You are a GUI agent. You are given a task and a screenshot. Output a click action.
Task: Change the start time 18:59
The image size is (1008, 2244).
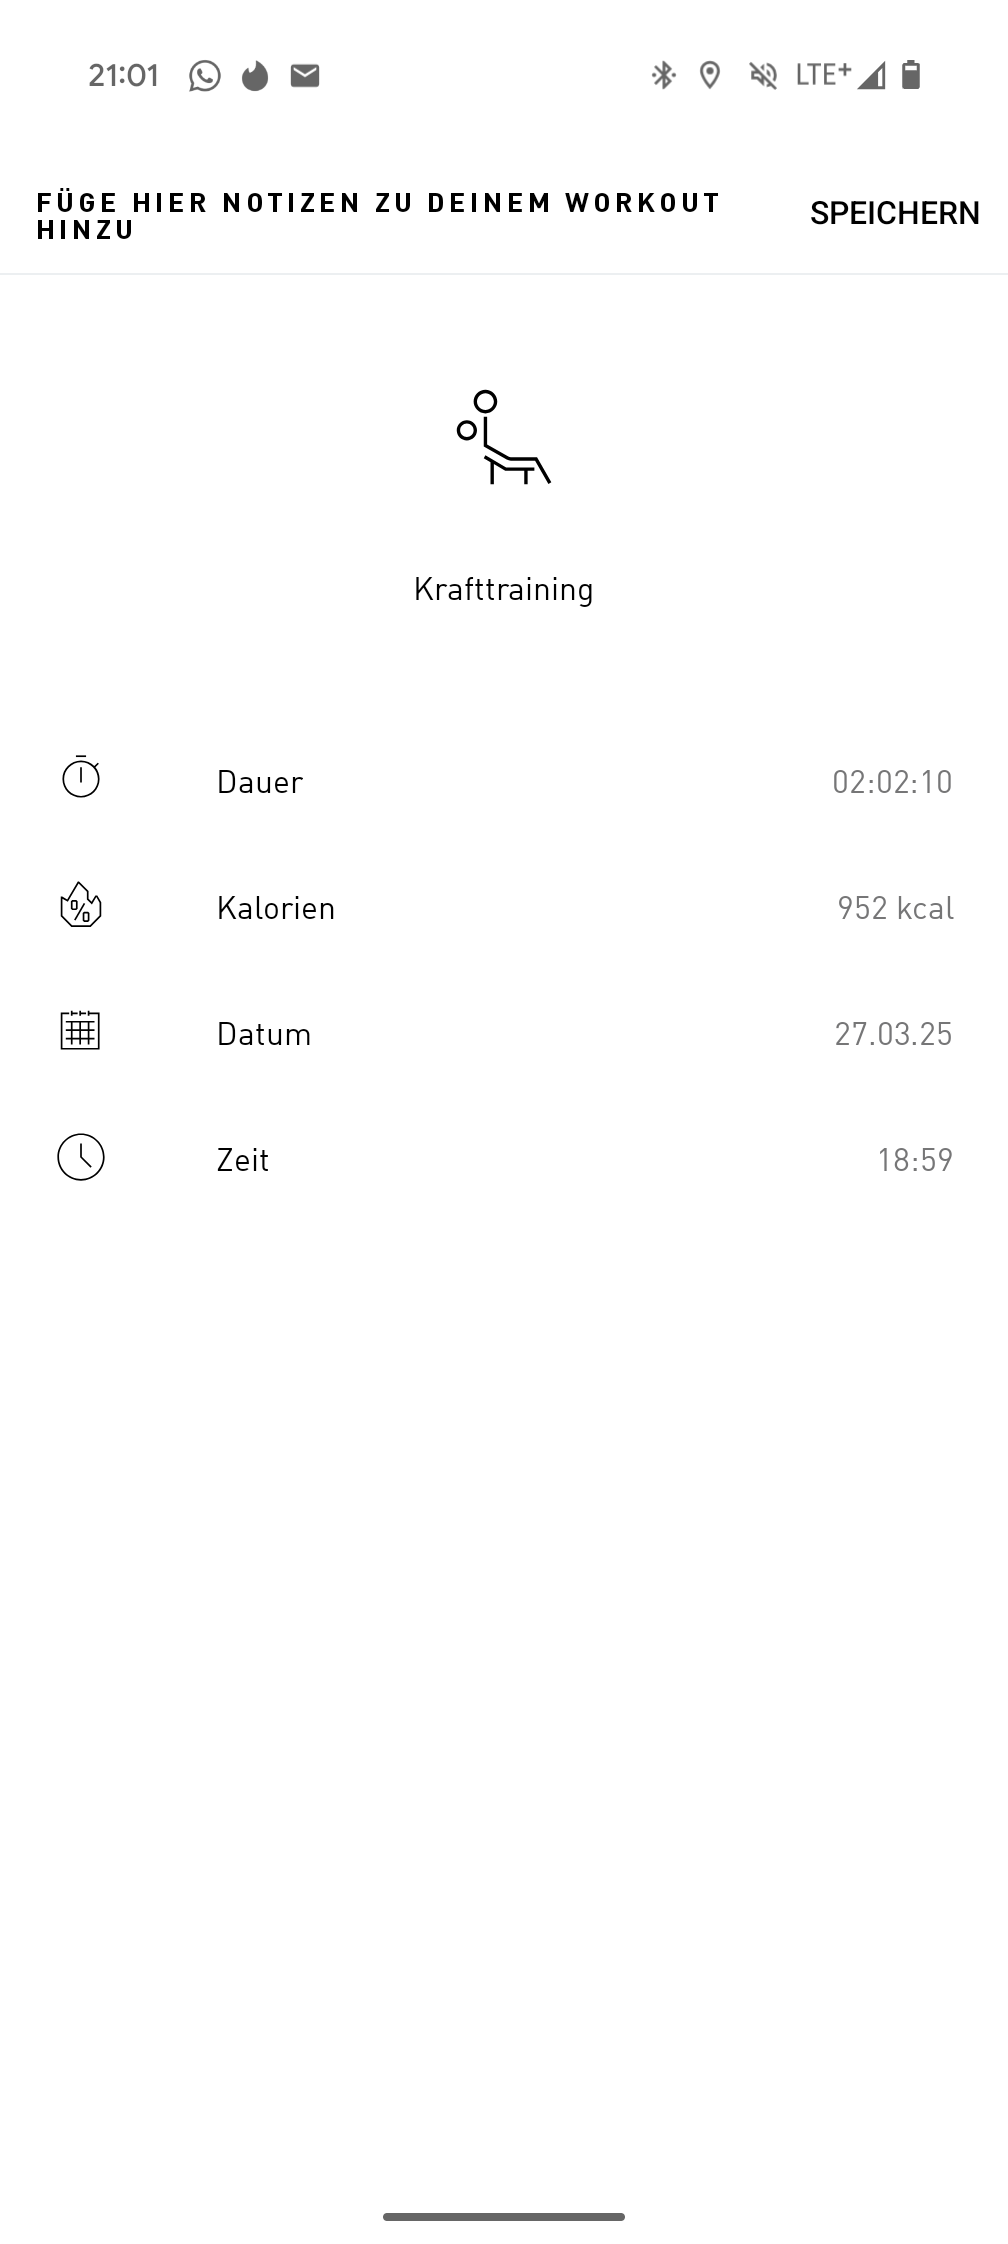[915, 1160]
